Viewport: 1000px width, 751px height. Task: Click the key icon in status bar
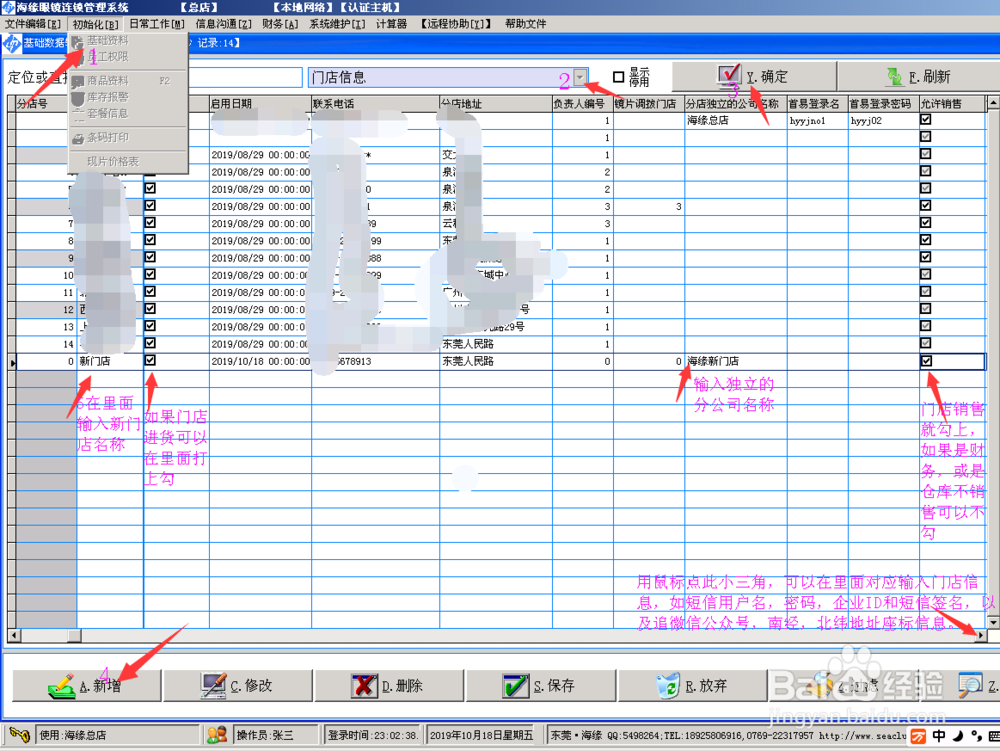coord(20,735)
